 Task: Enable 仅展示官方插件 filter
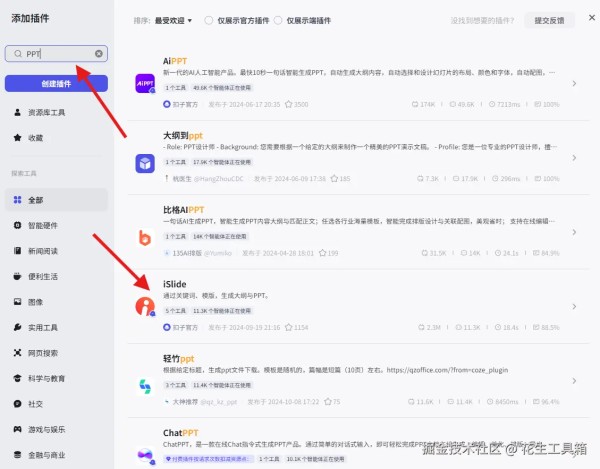point(209,20)
